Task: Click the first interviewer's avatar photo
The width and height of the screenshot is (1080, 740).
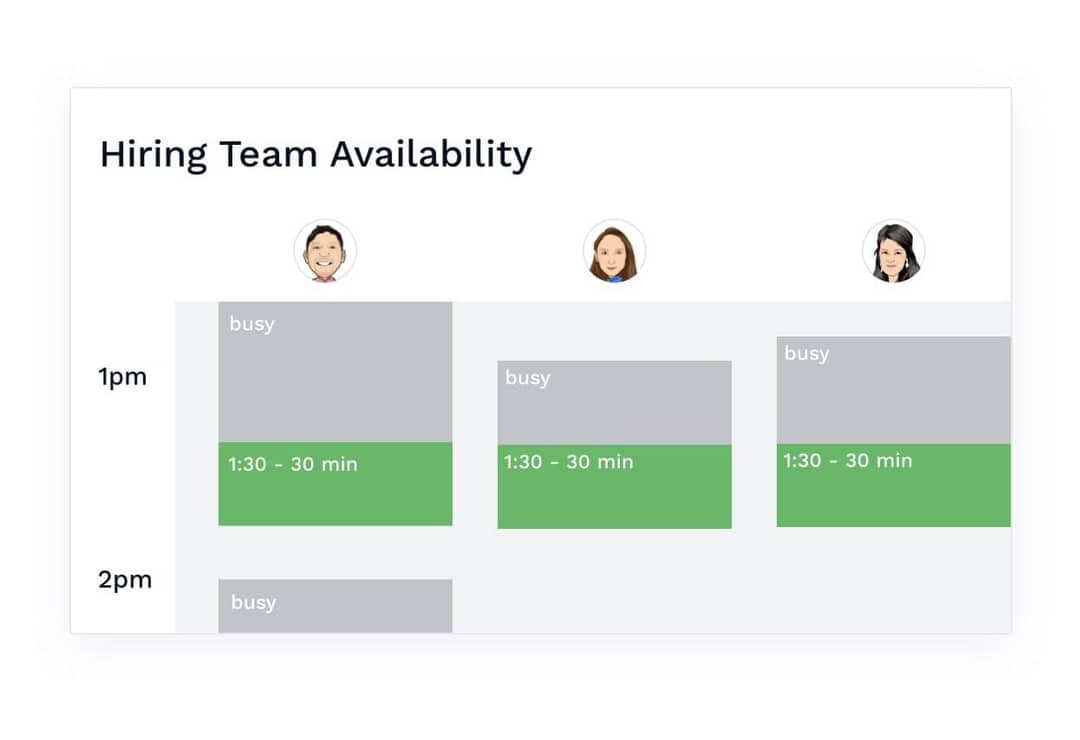Action: [x=325, y=251]
